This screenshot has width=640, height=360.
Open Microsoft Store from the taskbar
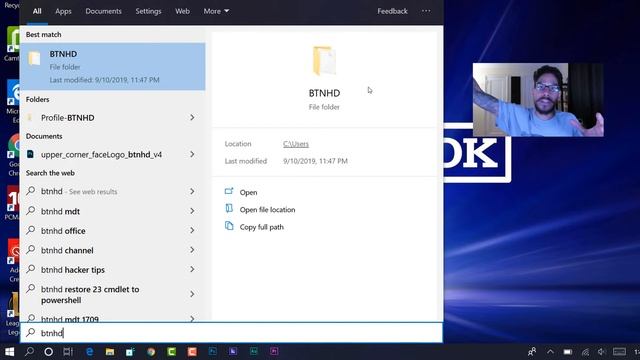point(130,351)
